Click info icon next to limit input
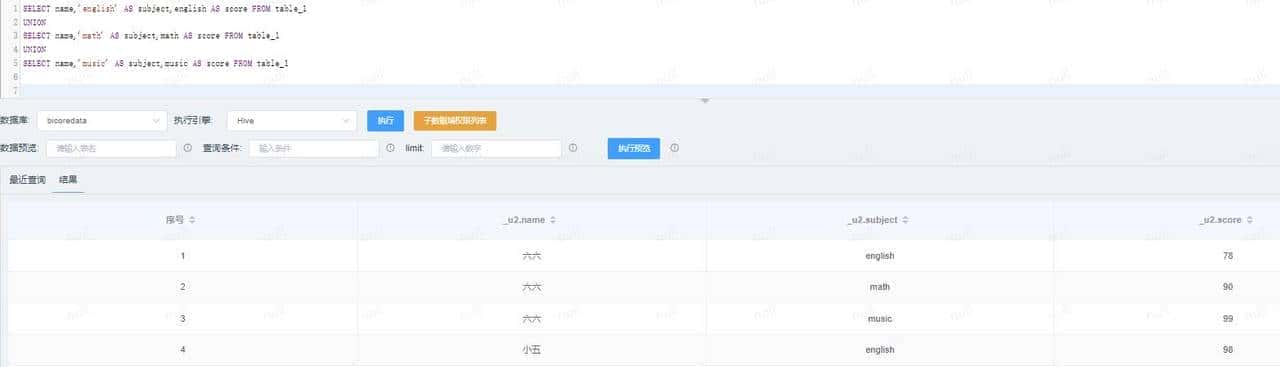 click(572, 148)
